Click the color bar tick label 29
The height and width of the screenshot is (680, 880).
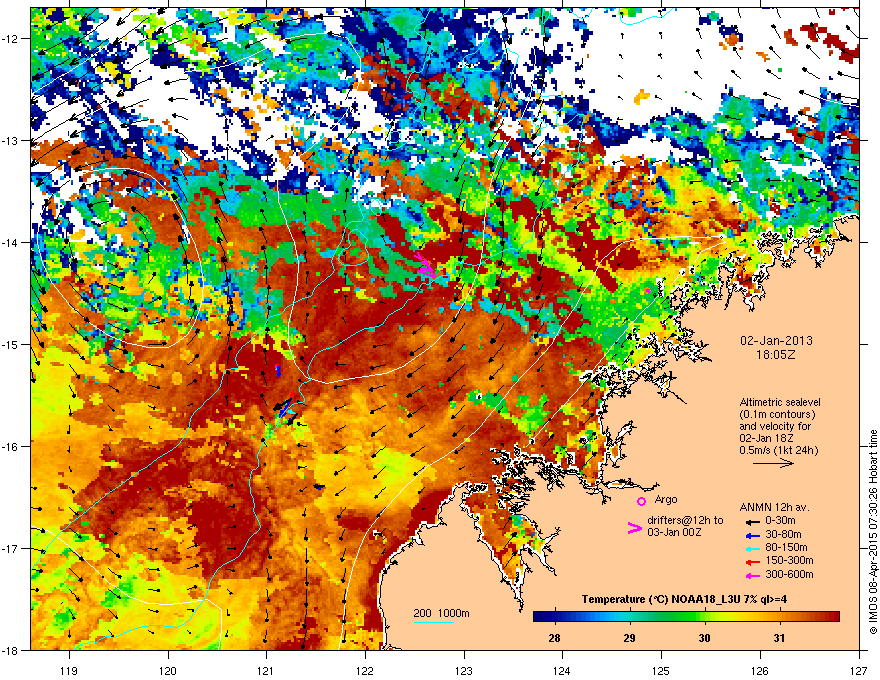tap(630, 638)
